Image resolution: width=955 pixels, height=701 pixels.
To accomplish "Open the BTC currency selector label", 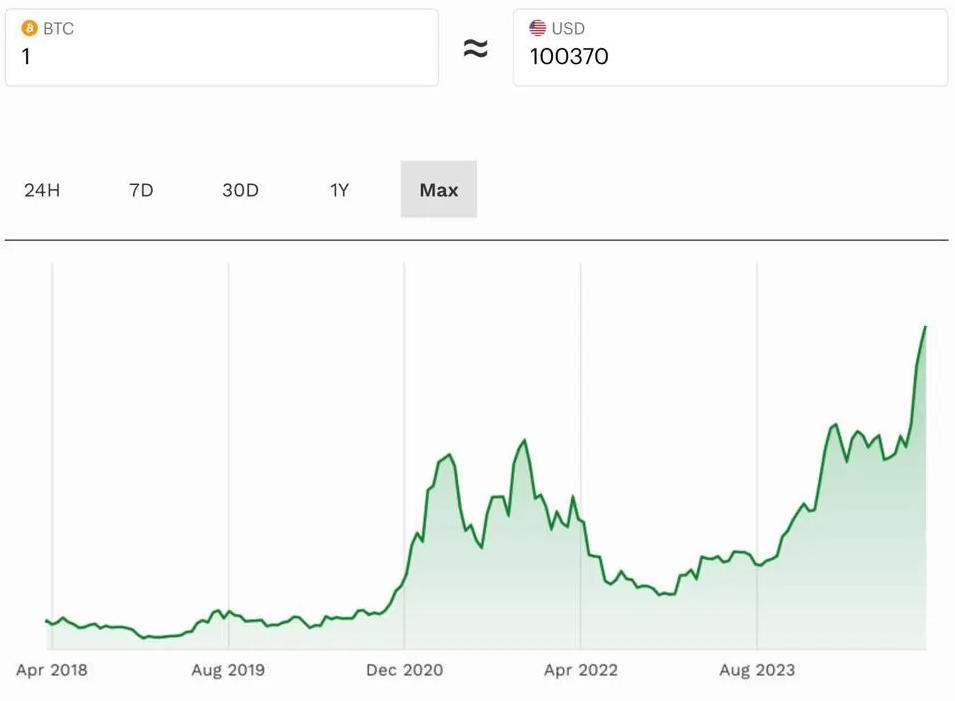I will pyautogui.click(x=58, y=28).
